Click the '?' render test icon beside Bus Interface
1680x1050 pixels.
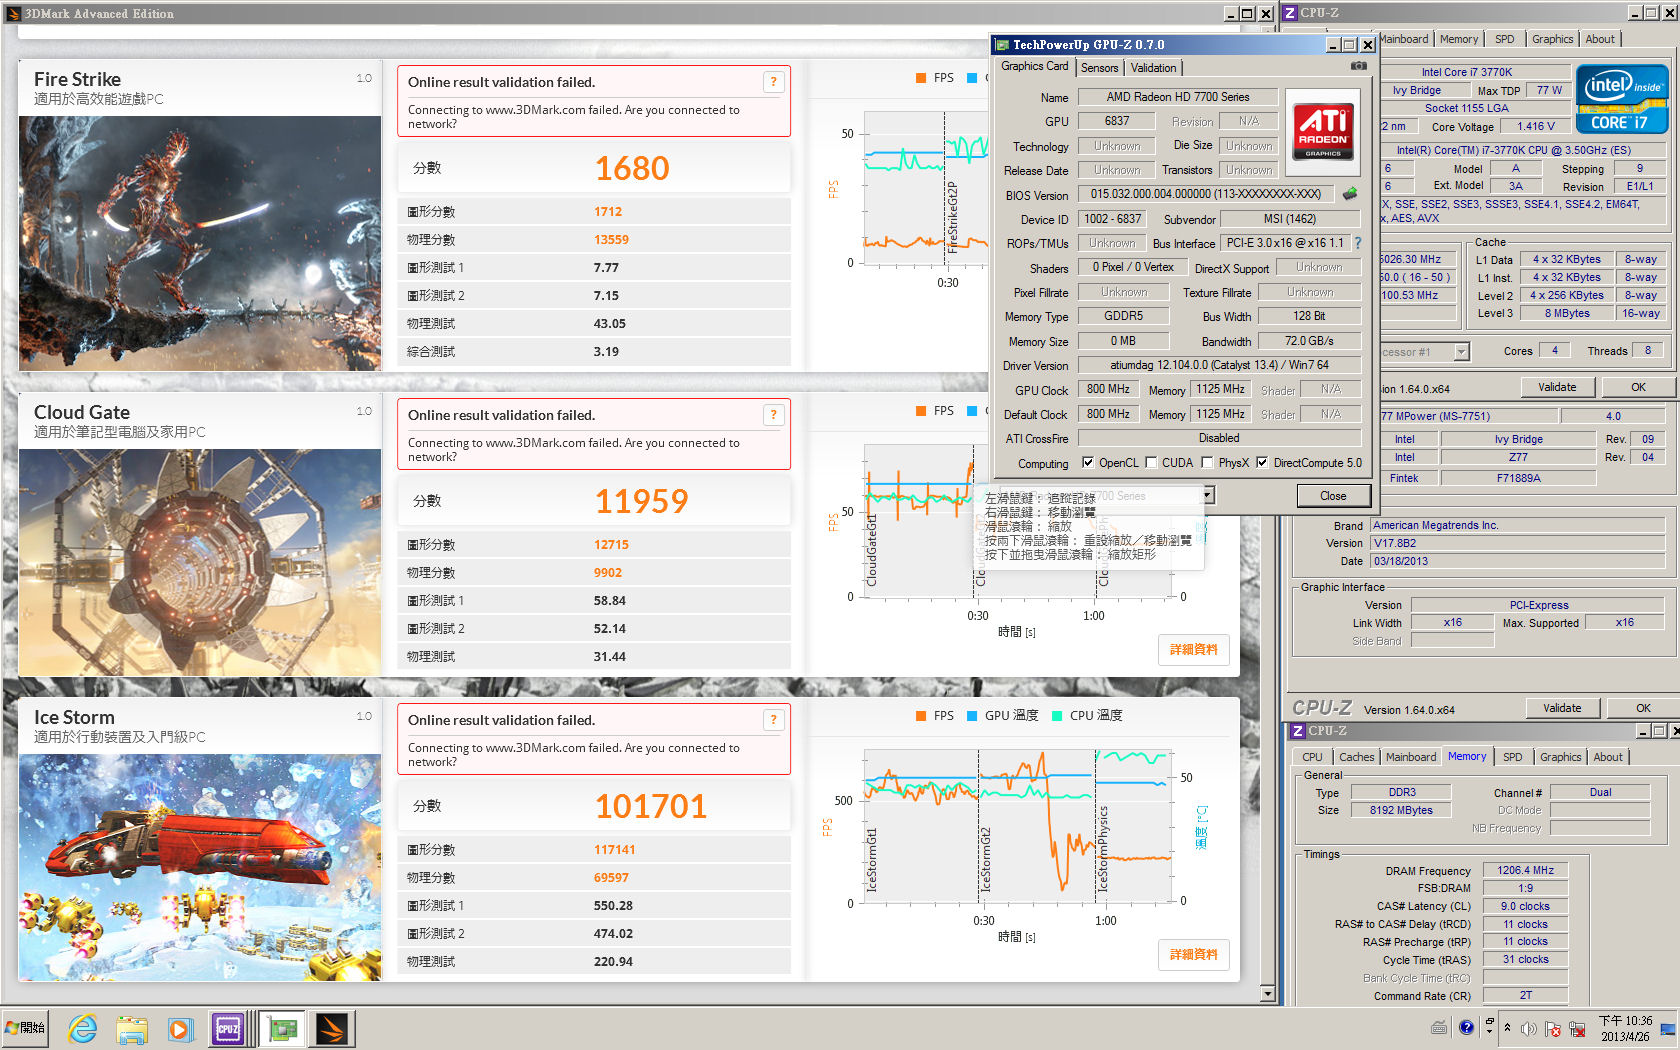1358,242
